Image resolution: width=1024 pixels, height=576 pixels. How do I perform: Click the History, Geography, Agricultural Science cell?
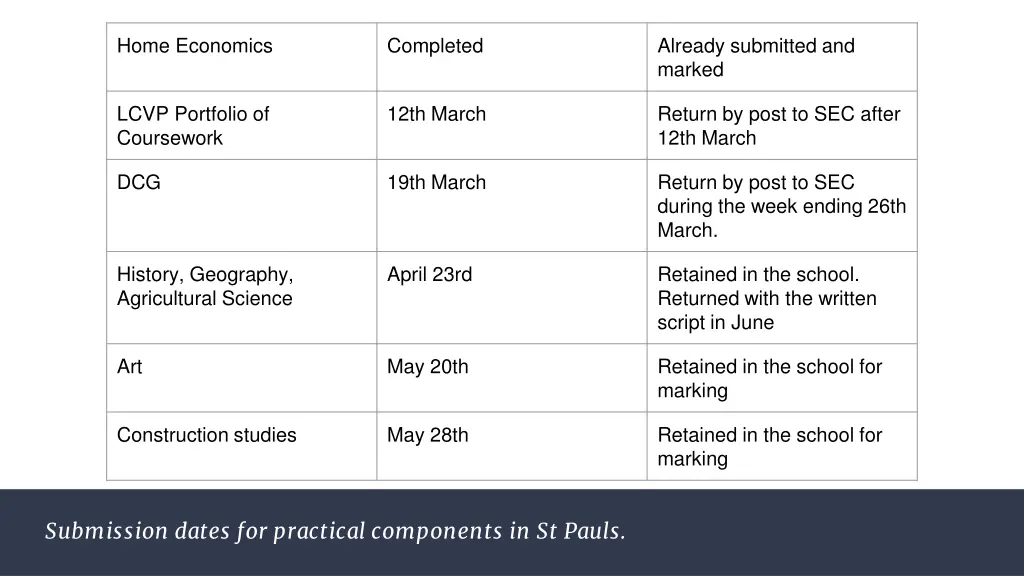[242, 298]
